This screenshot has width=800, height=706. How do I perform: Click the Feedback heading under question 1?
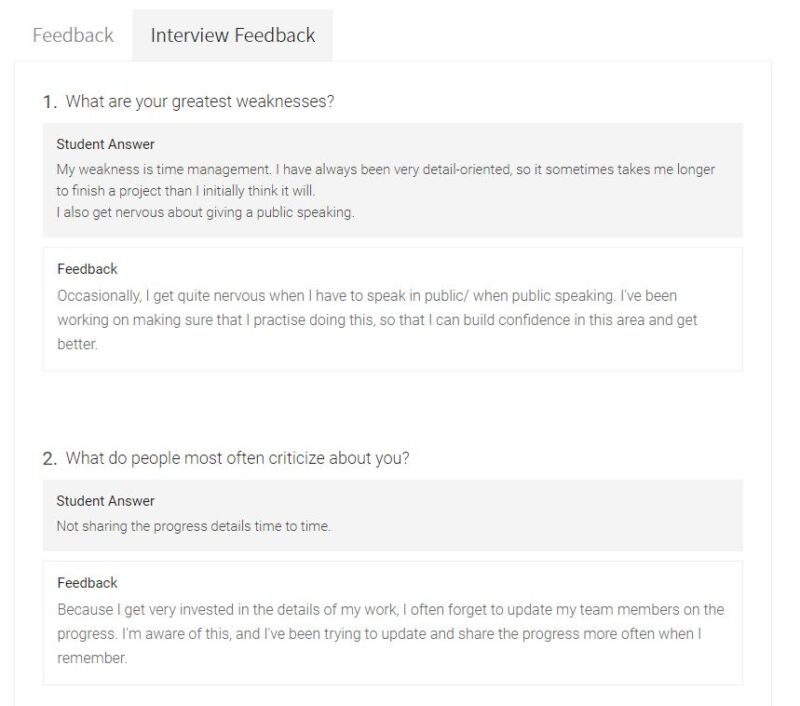(x=87, y=269)
